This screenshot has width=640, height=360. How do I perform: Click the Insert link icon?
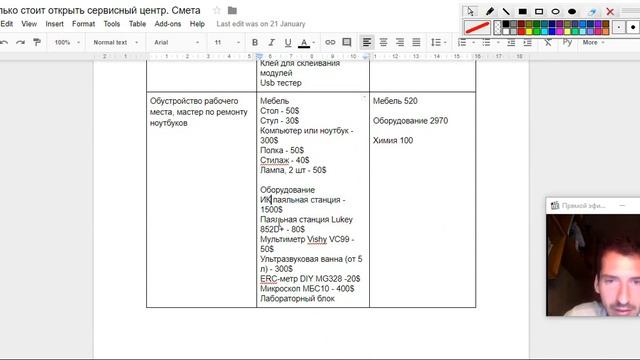coord(330,42)
